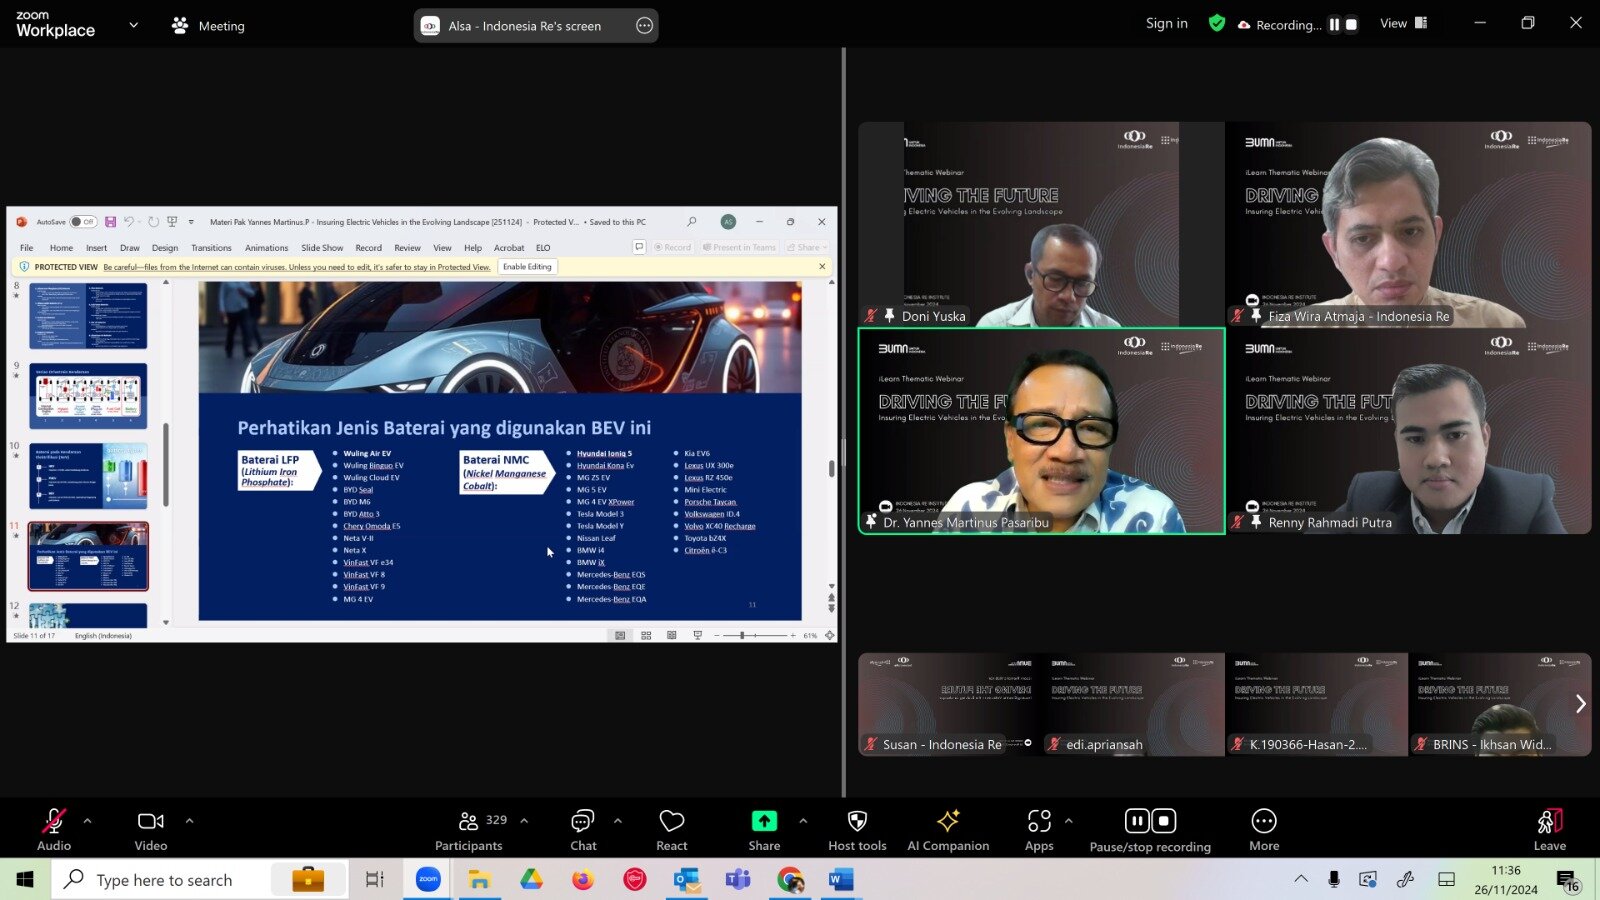Click Dr. Yannes Martinus Pasaribu video tile
Viewport: 1600px width, 900px height.
[1041, 431]
